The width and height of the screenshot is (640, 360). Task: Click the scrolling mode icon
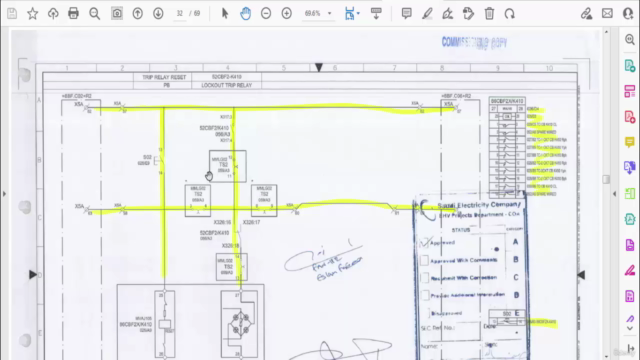[376, 13]
